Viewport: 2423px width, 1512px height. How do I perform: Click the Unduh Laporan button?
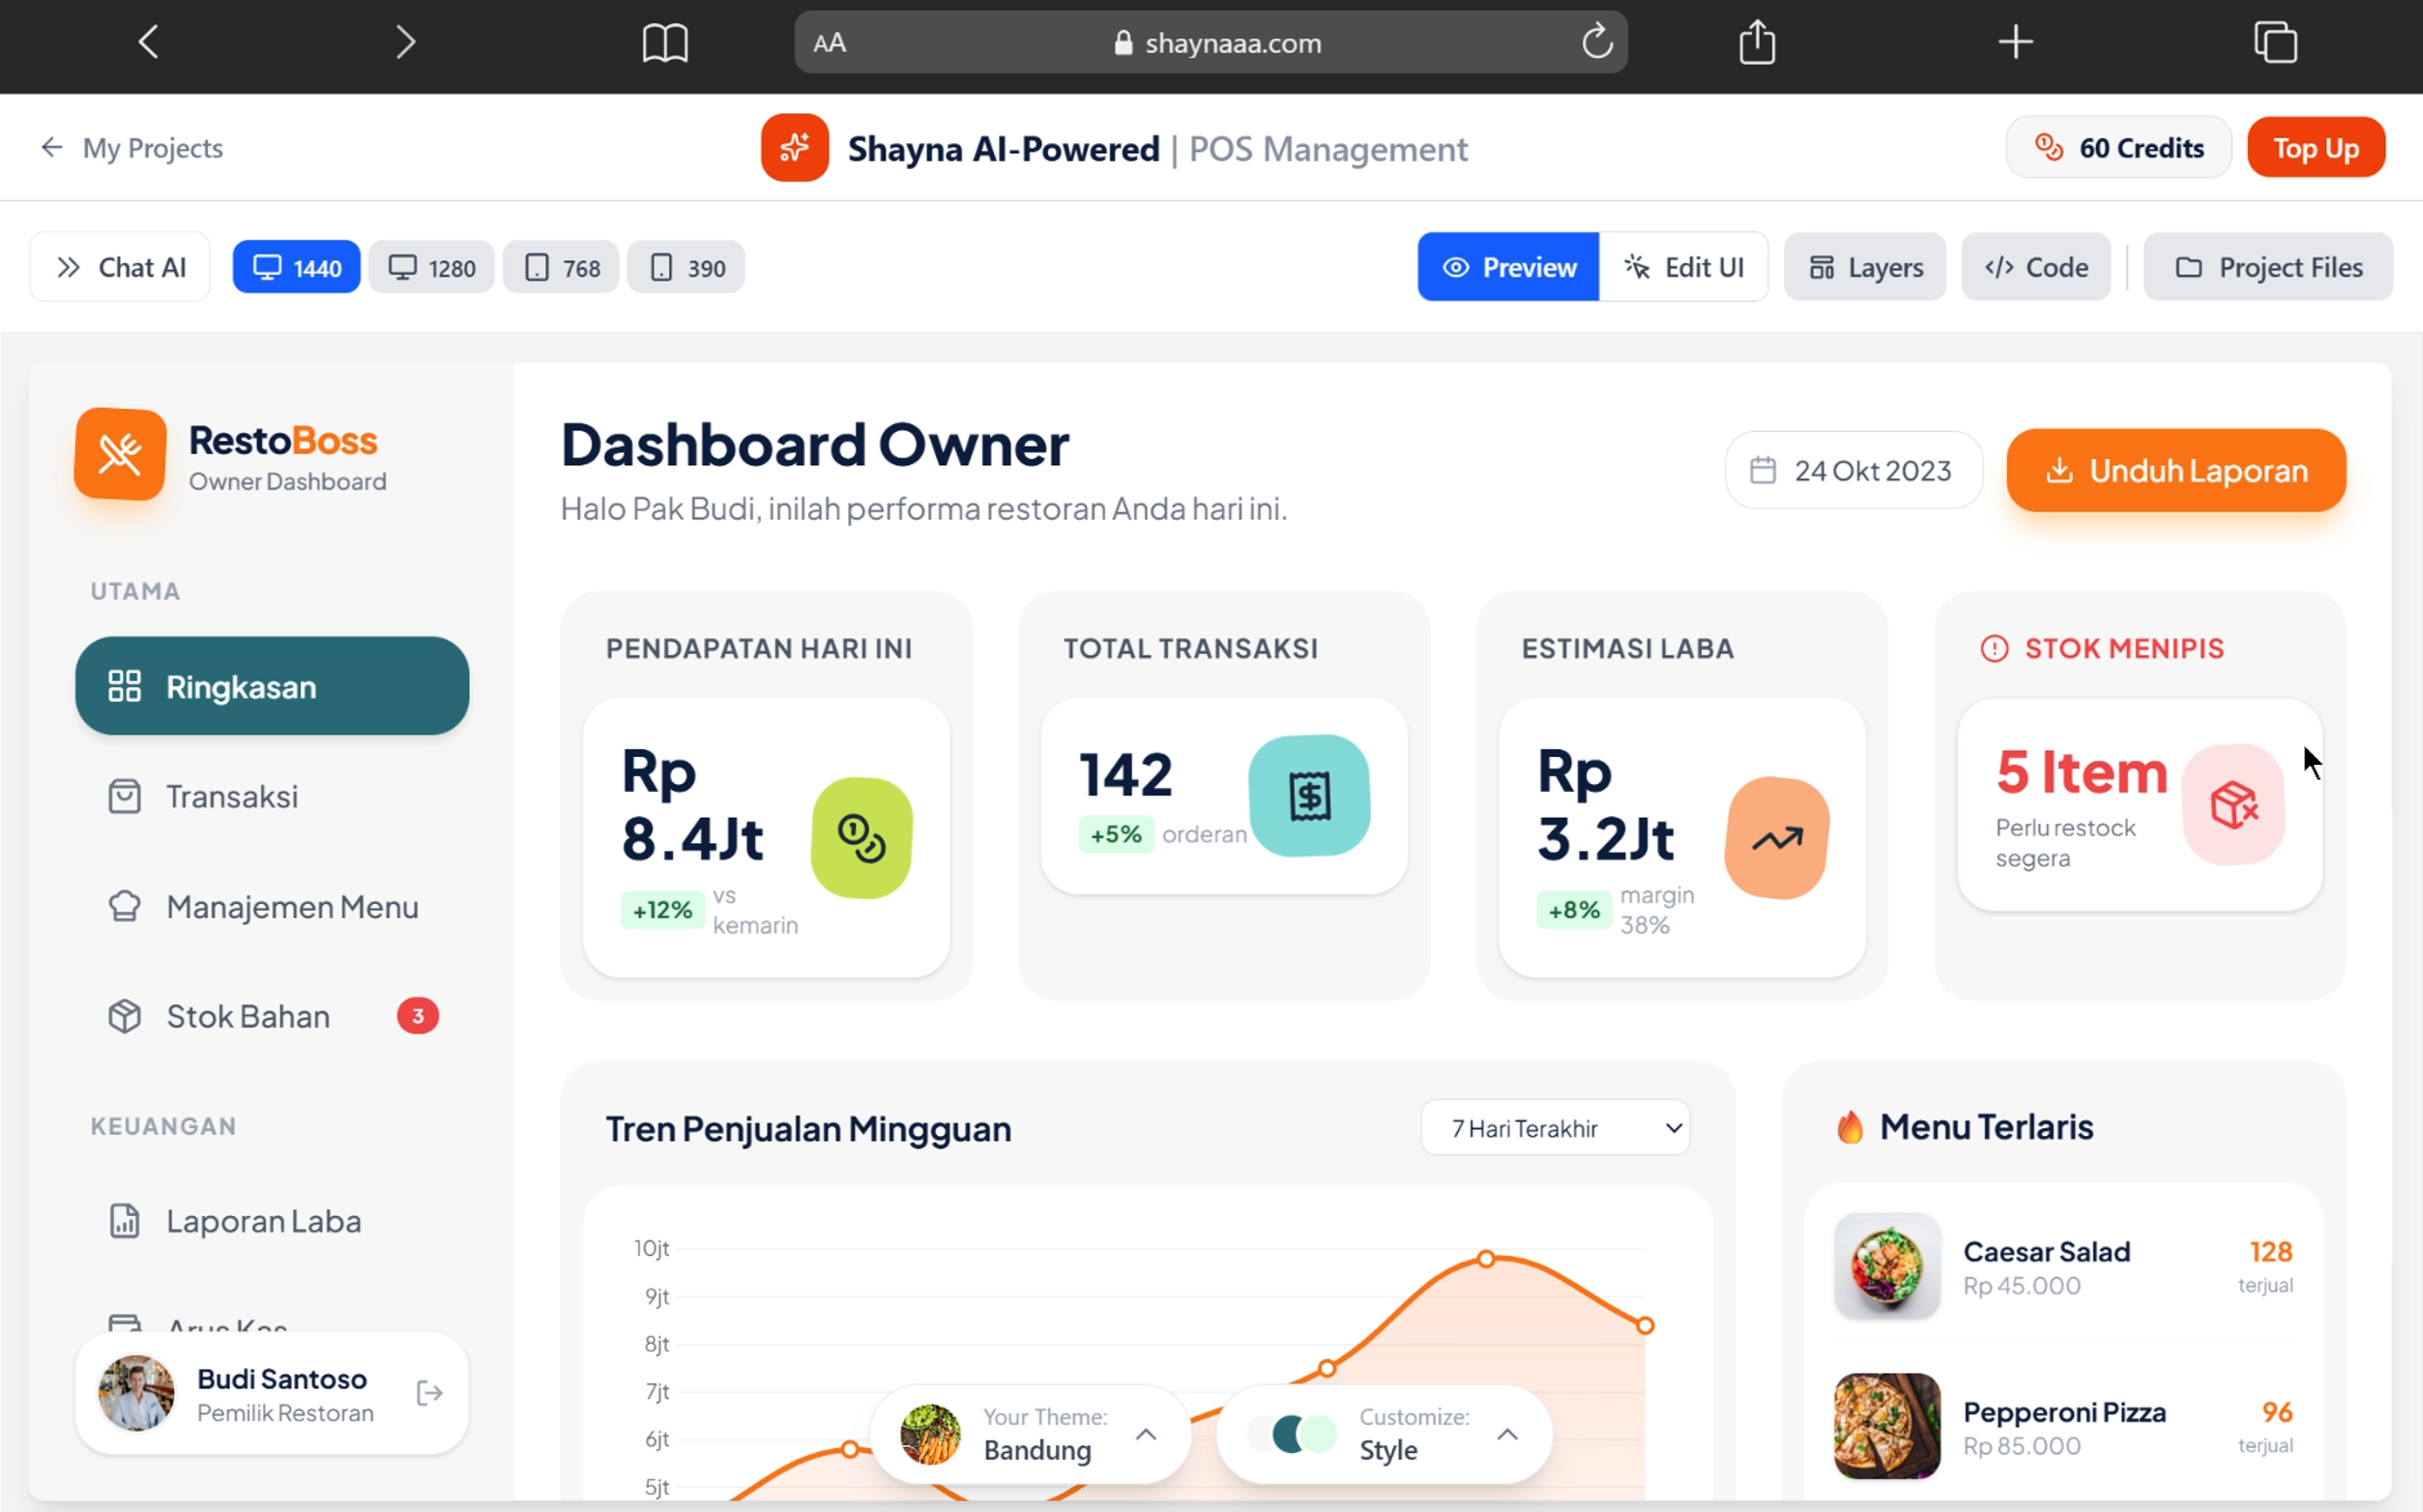click(2175, 469)
